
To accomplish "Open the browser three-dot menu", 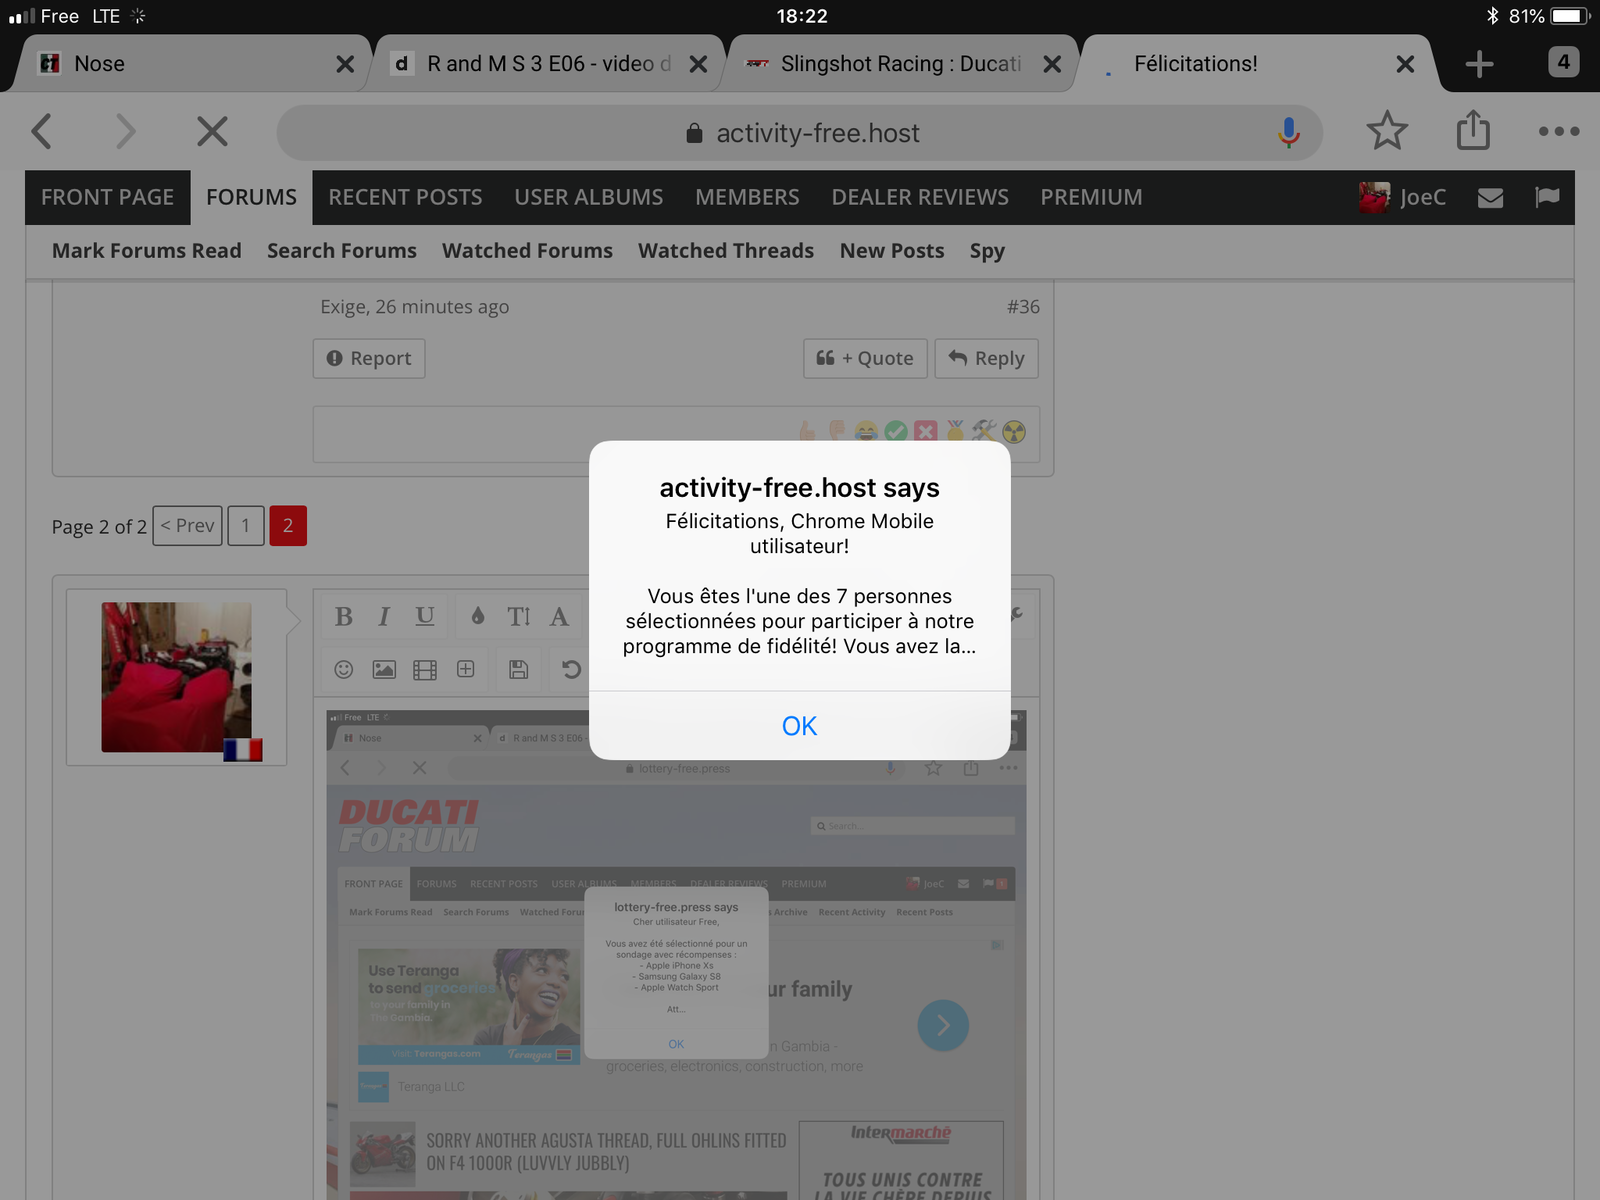I will [x=1558, y=131].
